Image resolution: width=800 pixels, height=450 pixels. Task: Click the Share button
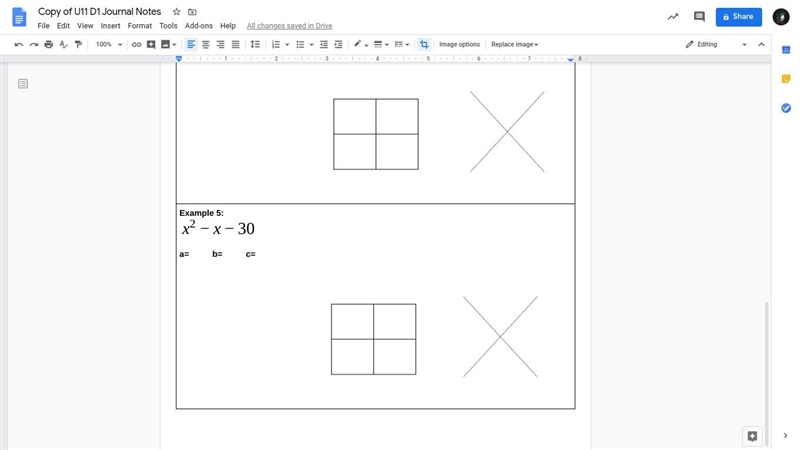(x=738, y=17)
